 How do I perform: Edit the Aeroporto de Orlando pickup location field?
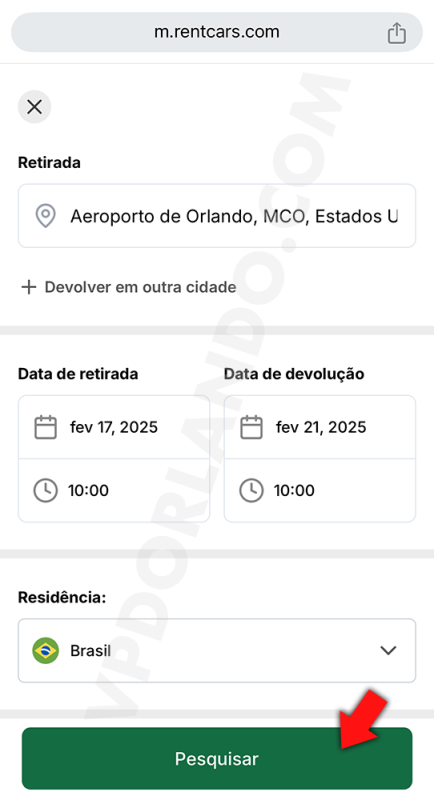[x=217, y=216]
